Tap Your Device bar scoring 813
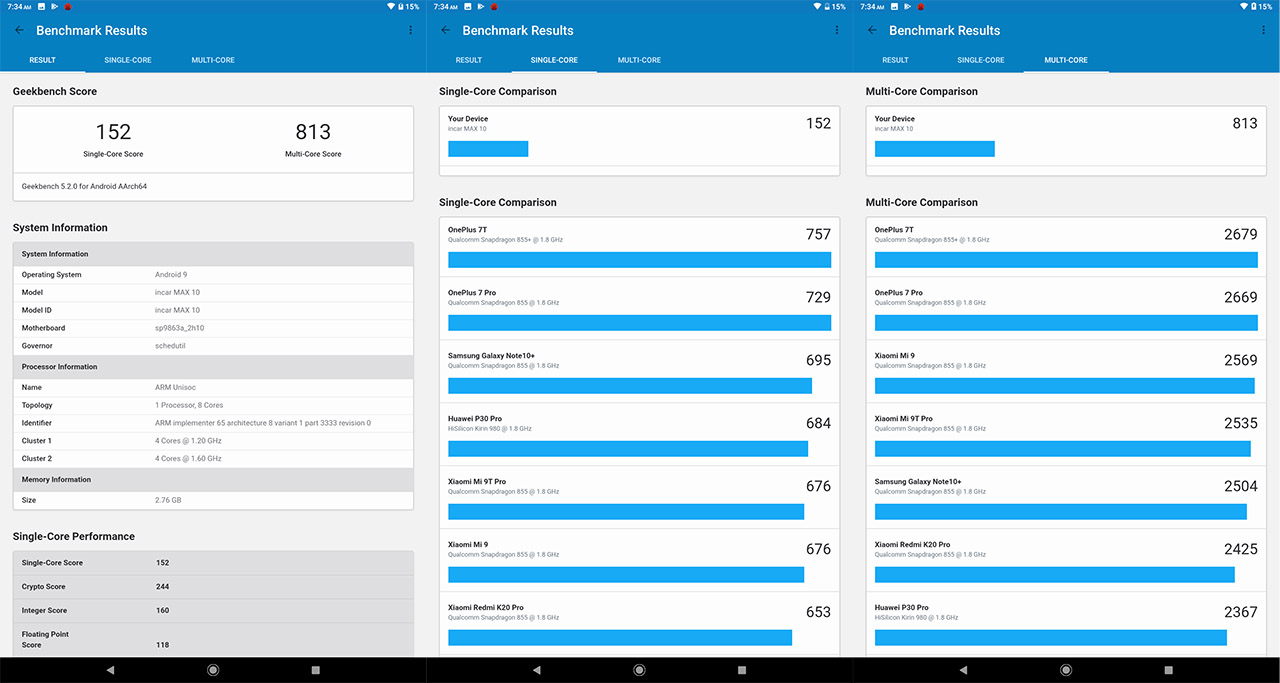The image size is (1280, 683). (935, 149)
